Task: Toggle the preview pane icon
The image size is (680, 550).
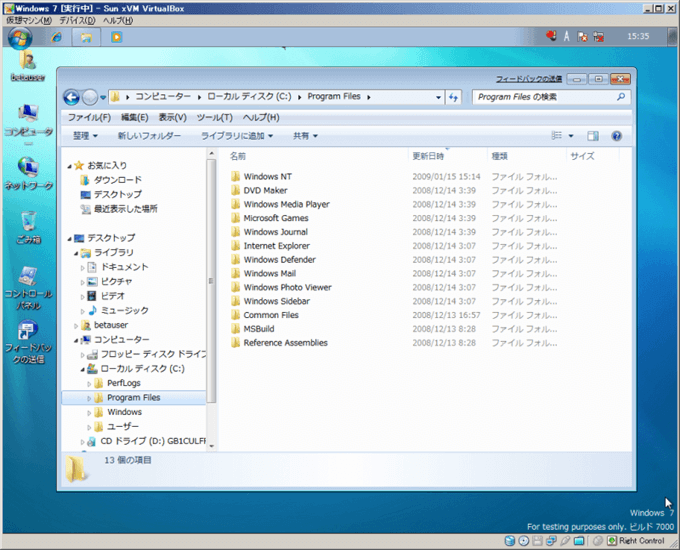Action: point(593,136)
